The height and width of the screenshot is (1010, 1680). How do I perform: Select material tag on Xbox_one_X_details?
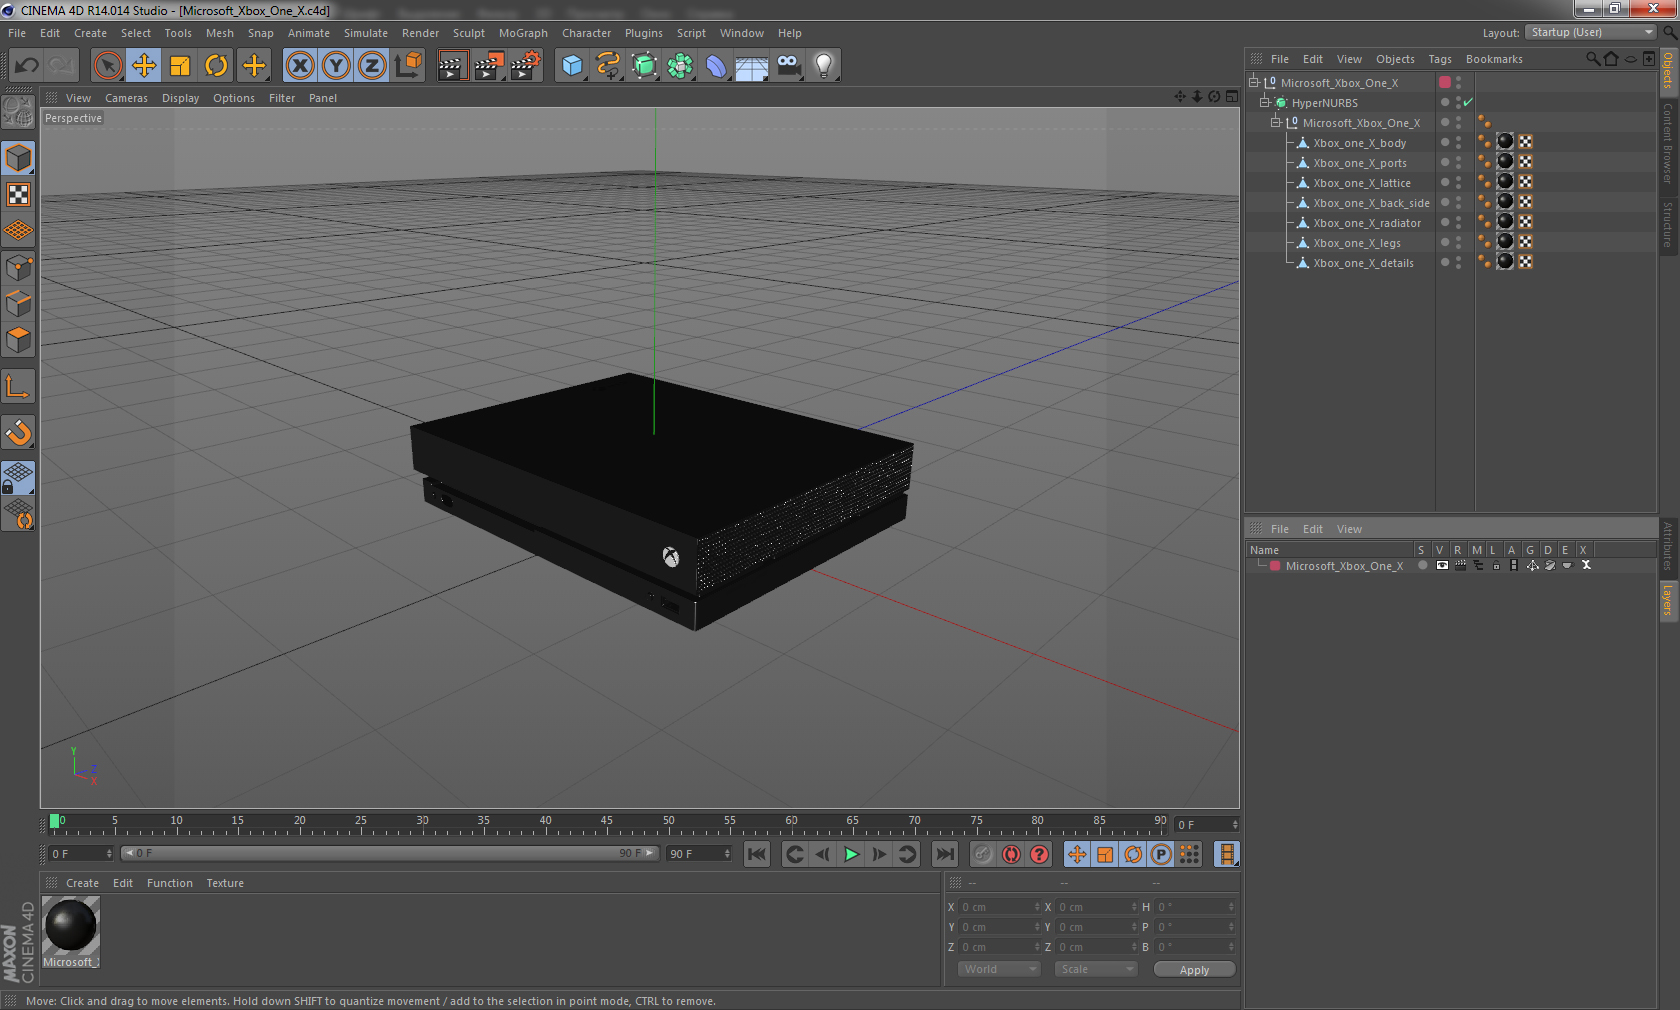pos(1505,262)
